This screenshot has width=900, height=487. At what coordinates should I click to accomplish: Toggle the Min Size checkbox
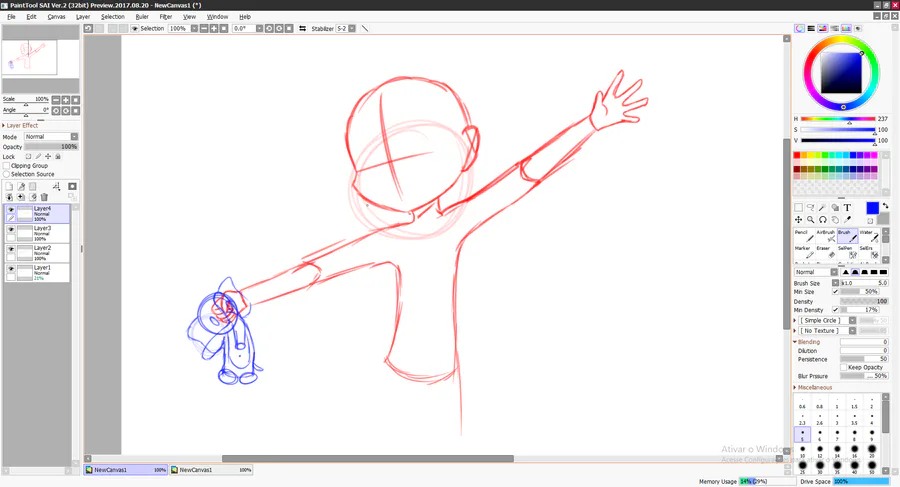pyautogui.click(x=835, y=292)
